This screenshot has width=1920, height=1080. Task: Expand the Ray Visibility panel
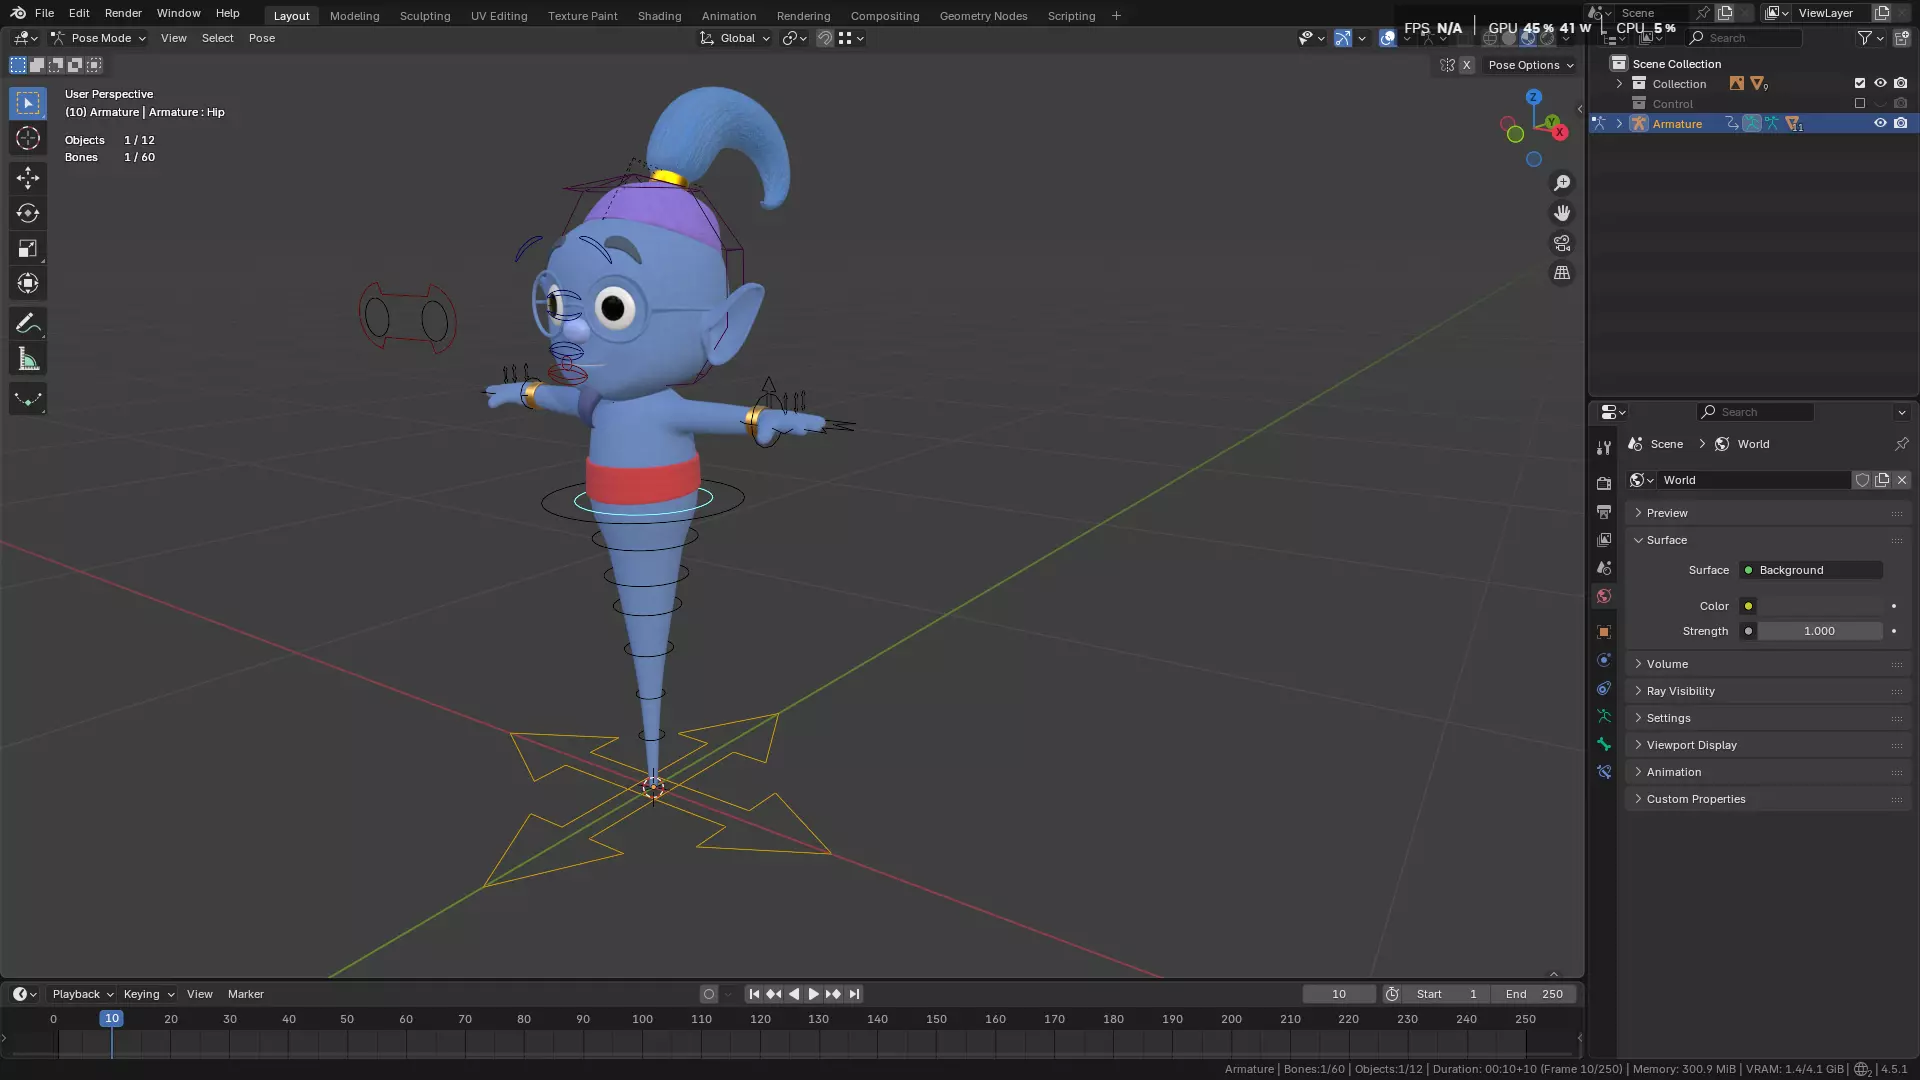tap(1768, 691)
